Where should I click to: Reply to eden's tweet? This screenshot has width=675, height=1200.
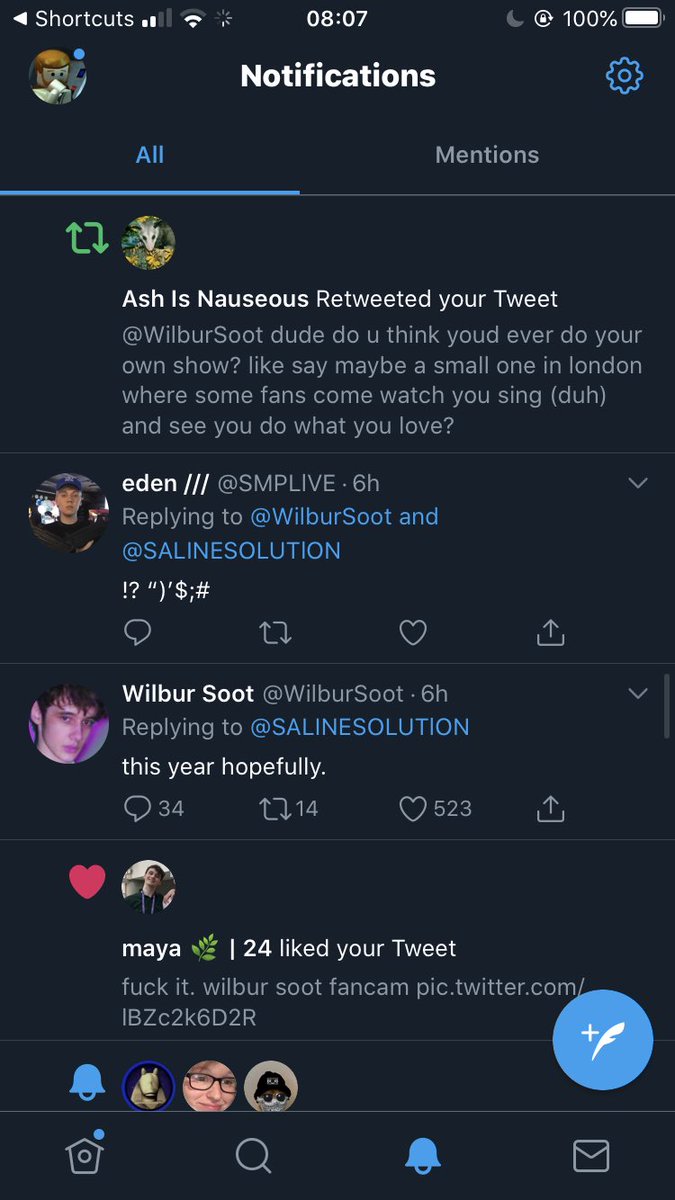[x=138, y=632]
